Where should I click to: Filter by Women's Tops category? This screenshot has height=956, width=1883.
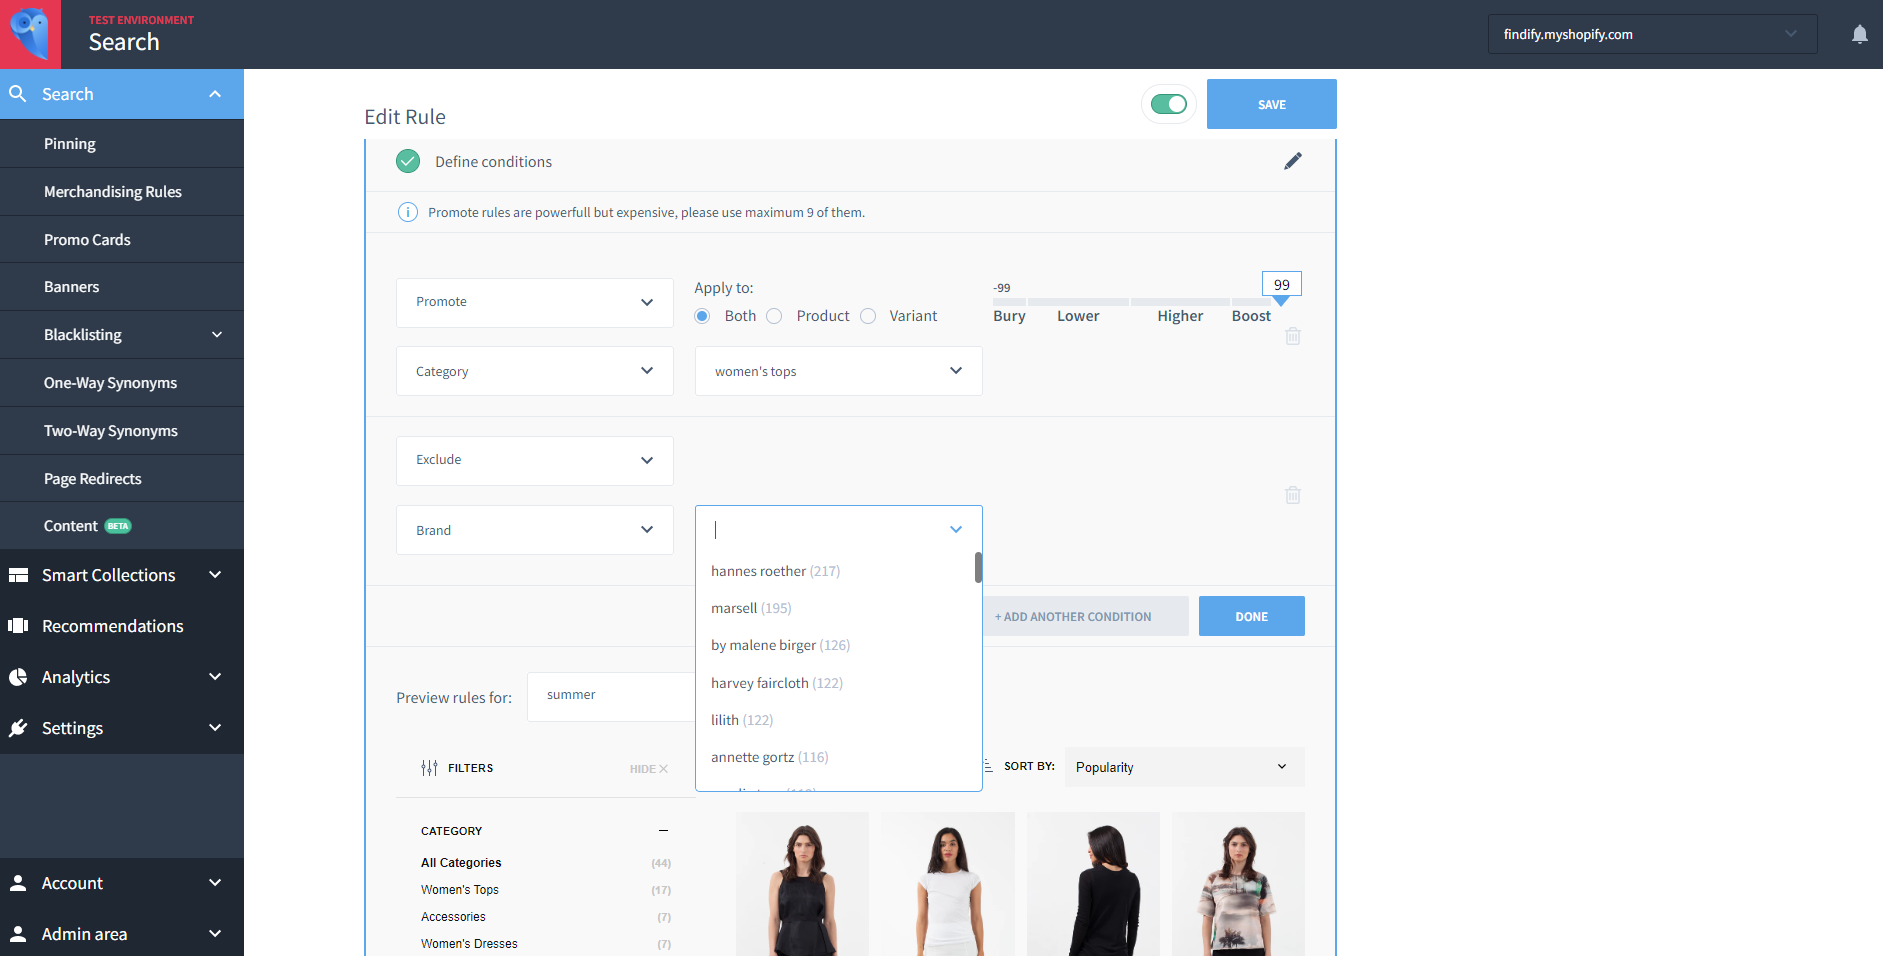[460, 890]
